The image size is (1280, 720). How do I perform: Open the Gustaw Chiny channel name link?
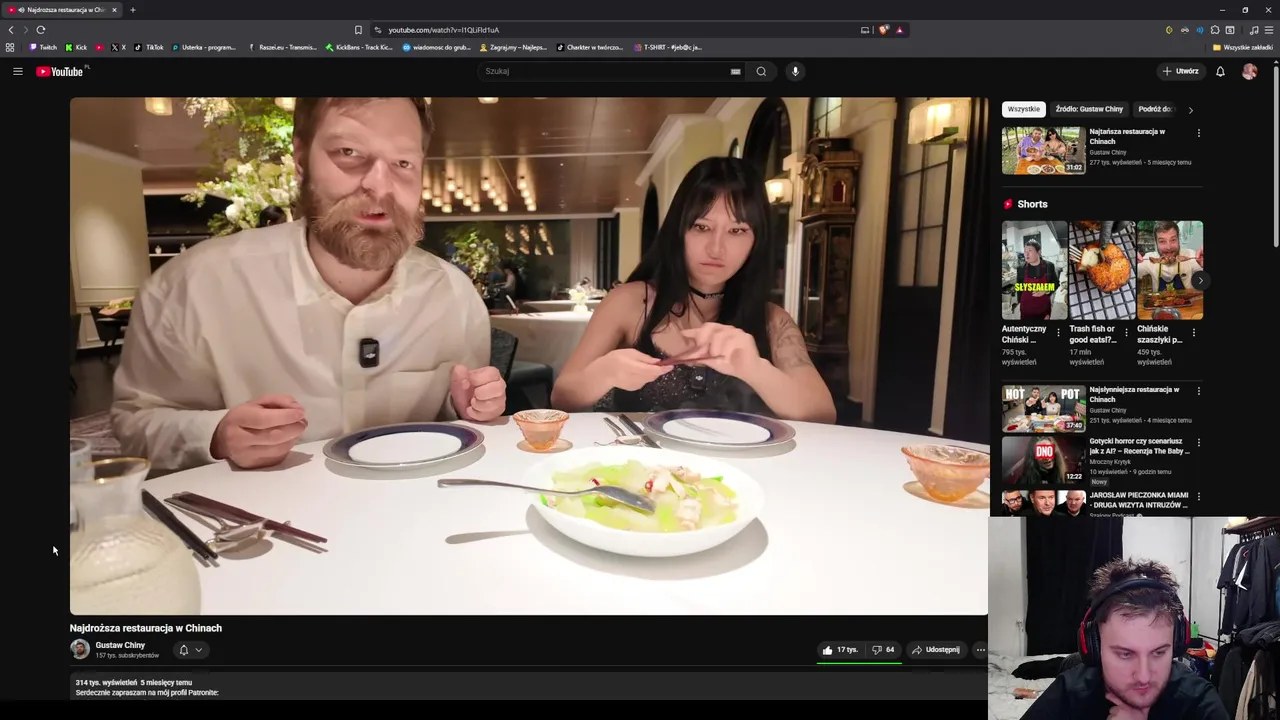coord(120,645)
